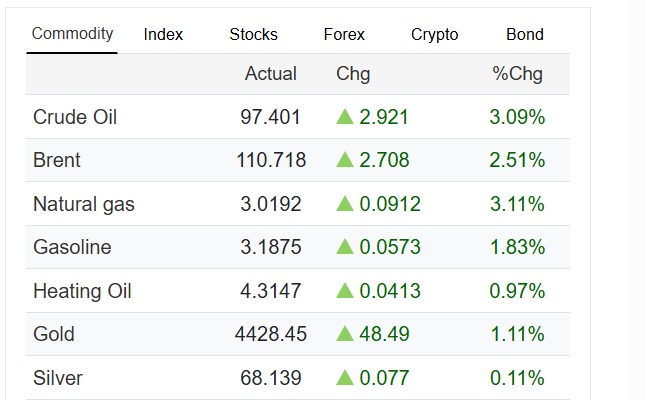Show the Crypto tab
This screenshot has height=400, width=646.
(434, 34)
